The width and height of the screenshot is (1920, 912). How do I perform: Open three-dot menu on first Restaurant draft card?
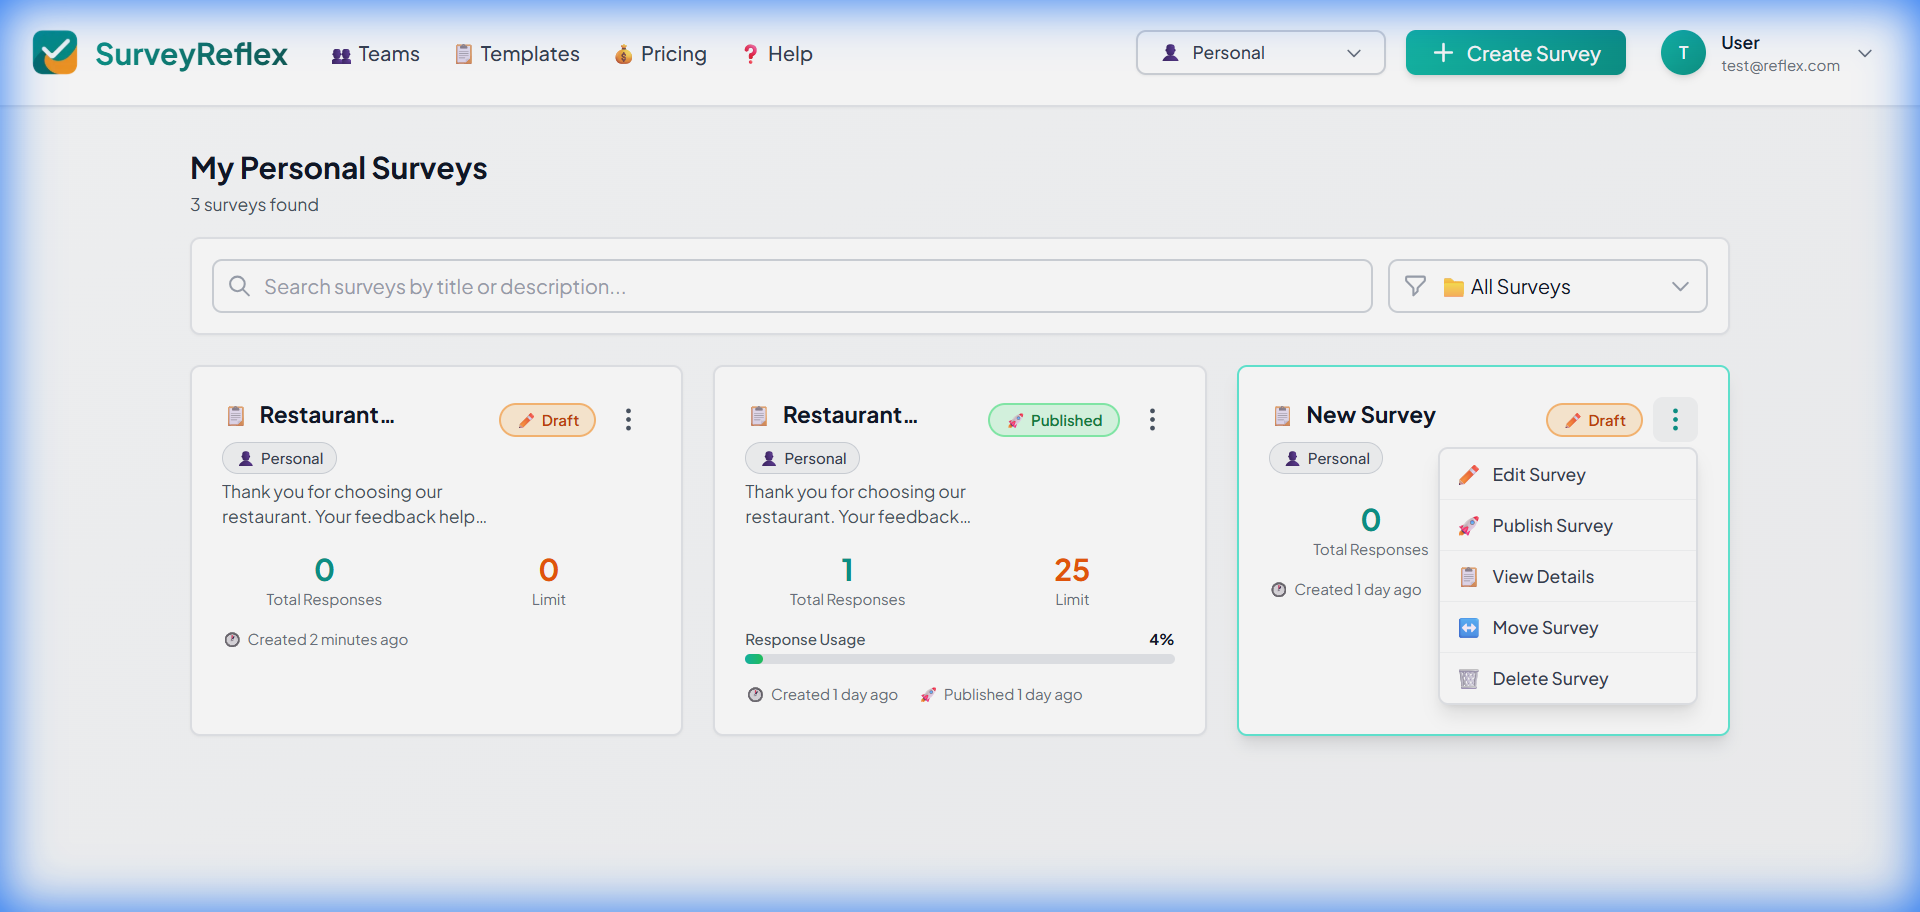(x=628, y=420)
